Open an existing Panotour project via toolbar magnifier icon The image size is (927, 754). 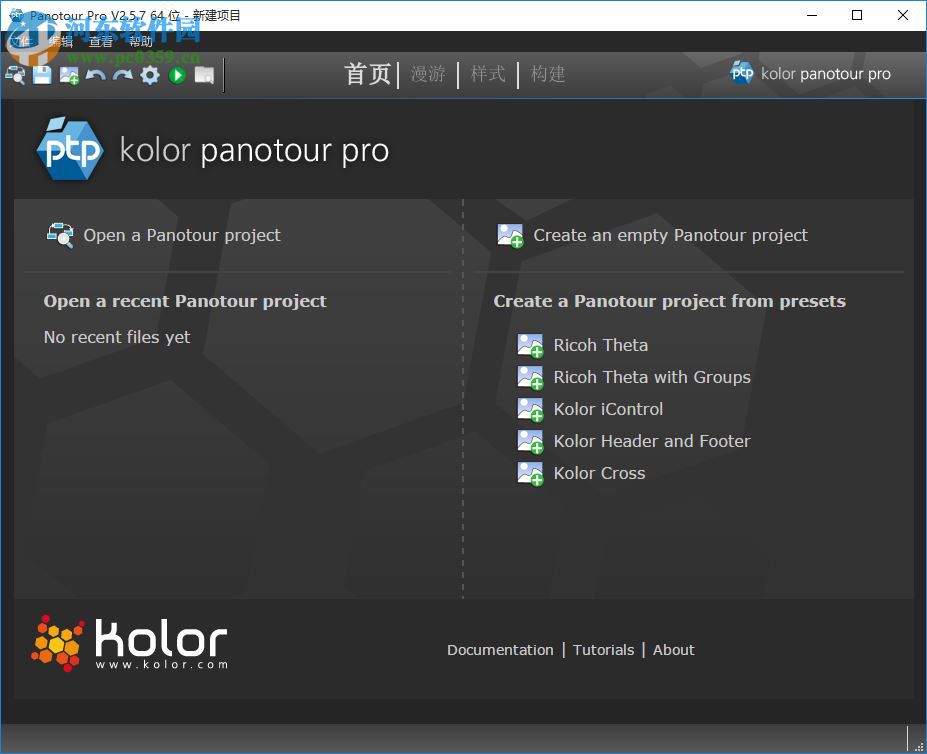pyautogui.click(x=14, y=75)
